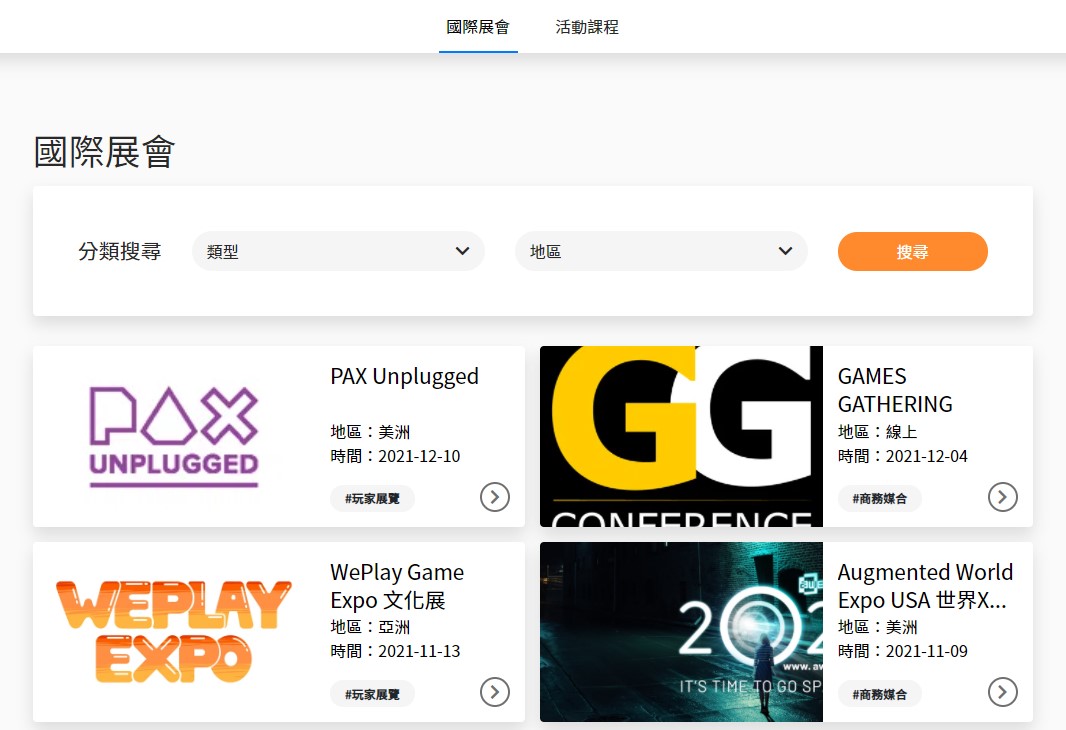Image resolution: width=1066 pixels, height=730 pixels.
Task: Open WePlay Game Expo arrow icon
Action: click(x=495, y=692)
